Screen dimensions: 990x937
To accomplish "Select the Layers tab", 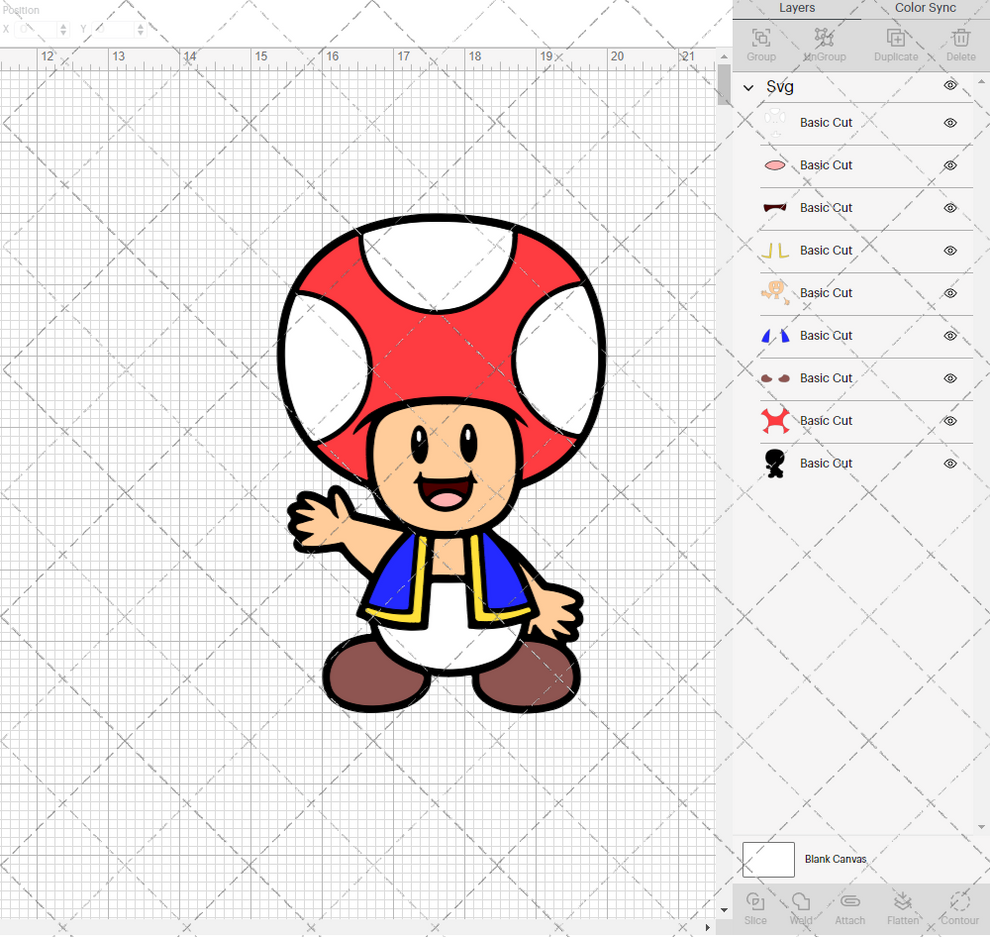I will click(797, 8).
